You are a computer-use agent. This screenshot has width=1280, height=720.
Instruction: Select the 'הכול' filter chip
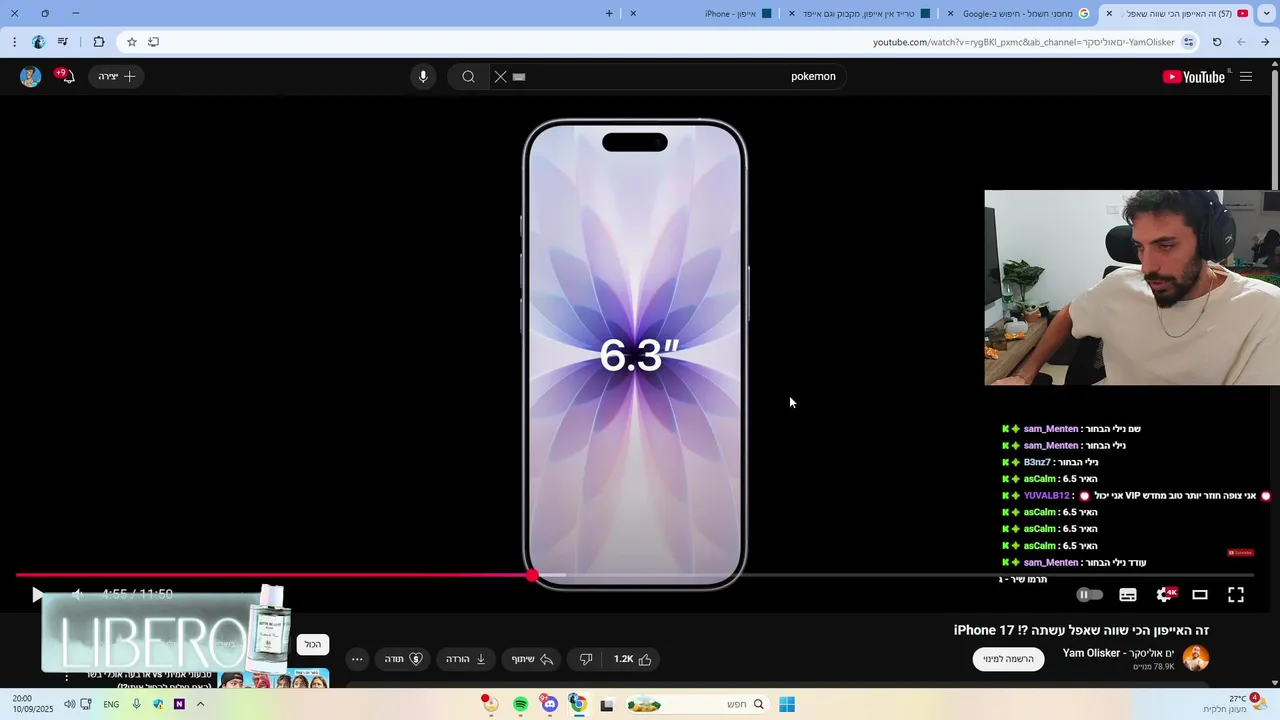point(313,645)
